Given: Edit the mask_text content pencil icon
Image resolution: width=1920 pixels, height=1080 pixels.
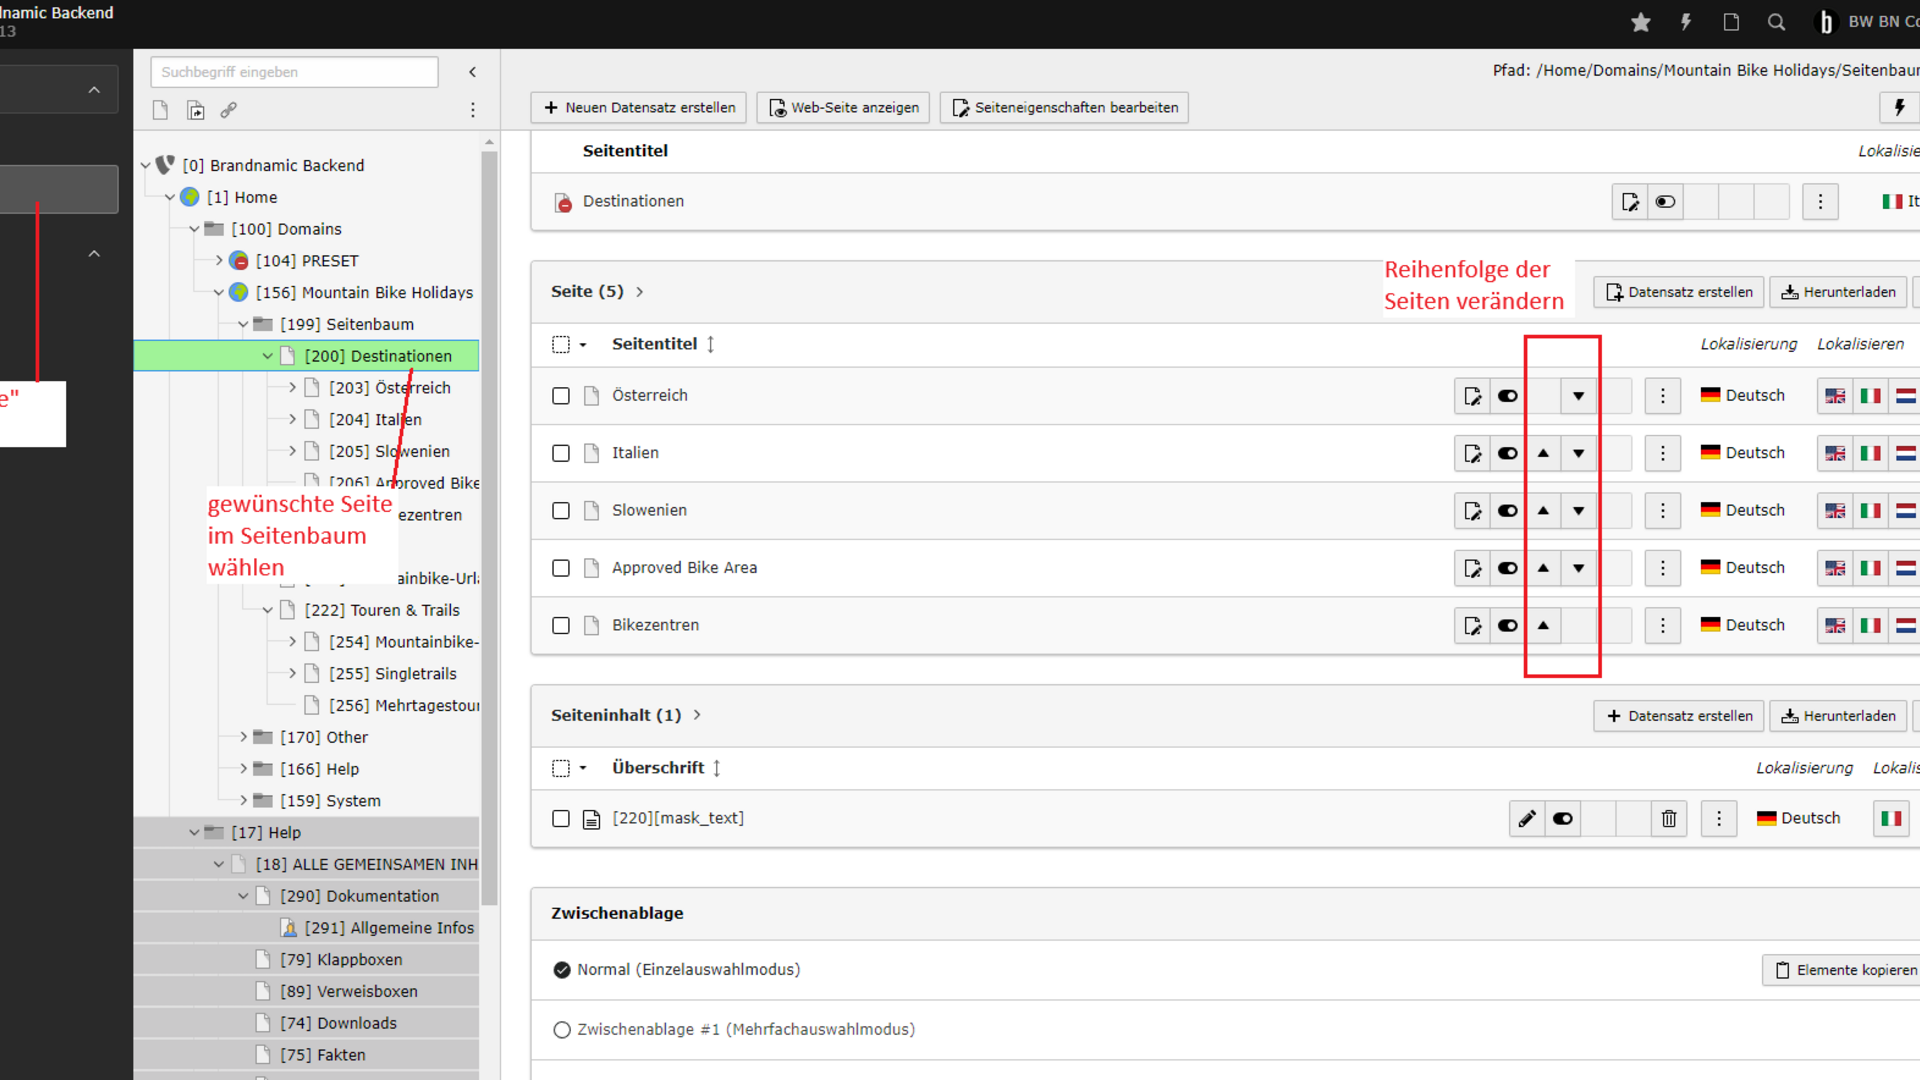Looking at the screenshot, I should 1527,819.
